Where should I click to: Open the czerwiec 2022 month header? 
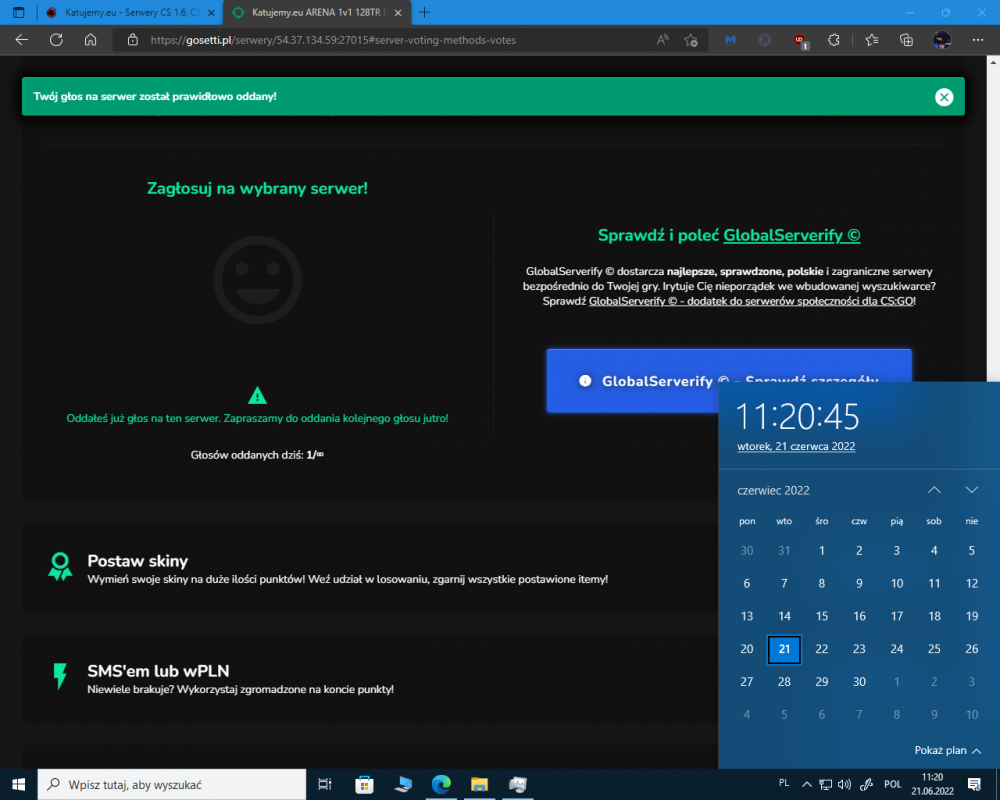click(773, 491)
